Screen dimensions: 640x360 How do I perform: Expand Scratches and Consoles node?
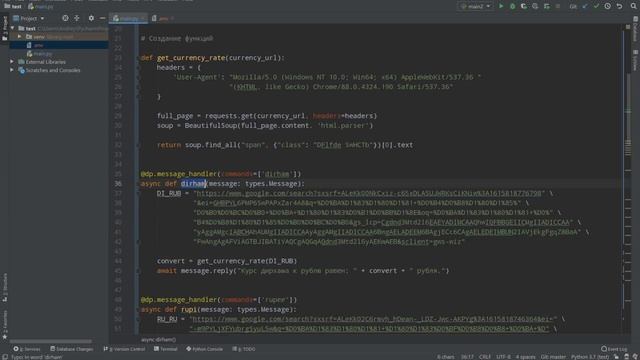point(12,70)
